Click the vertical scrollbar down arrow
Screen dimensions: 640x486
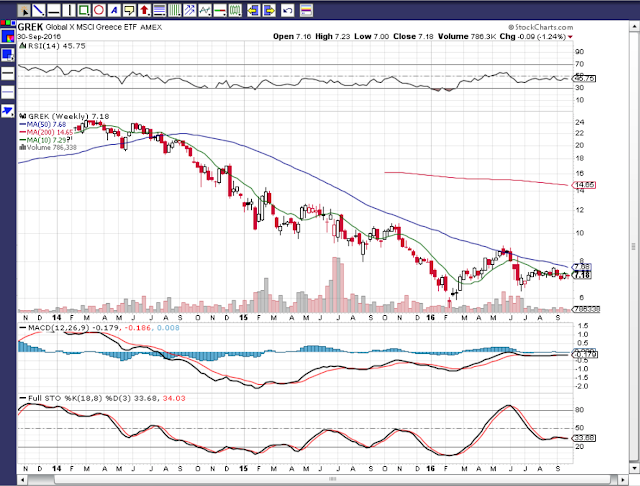click(634, 468)
